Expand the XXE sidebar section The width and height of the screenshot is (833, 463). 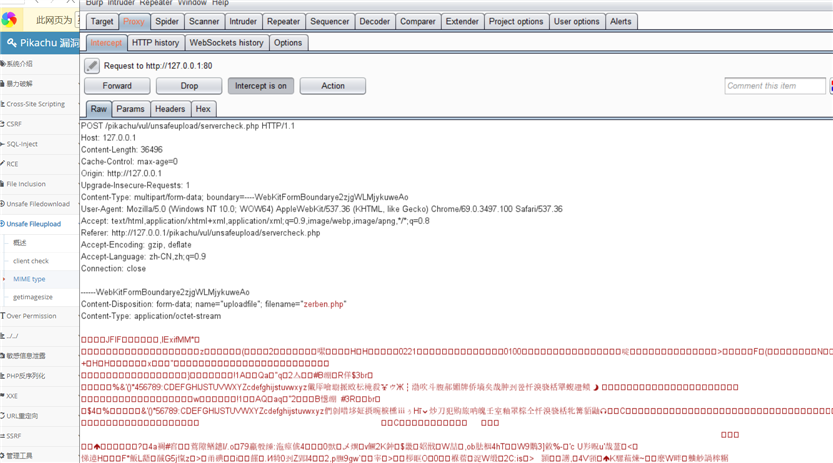coord(39,396)
